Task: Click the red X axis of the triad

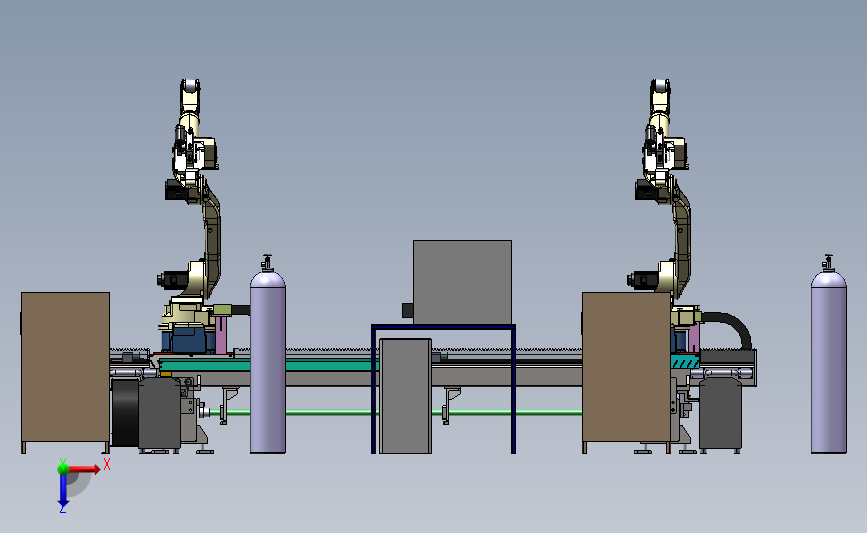Action: pyautogui.click(x=83, y=469)
